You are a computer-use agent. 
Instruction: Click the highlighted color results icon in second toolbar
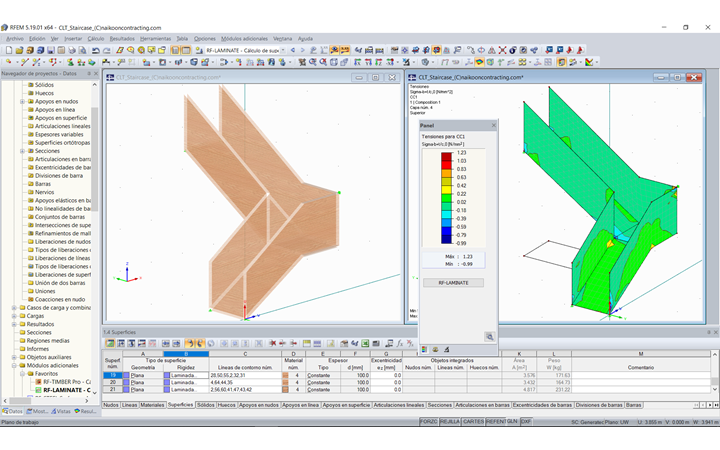479,62
